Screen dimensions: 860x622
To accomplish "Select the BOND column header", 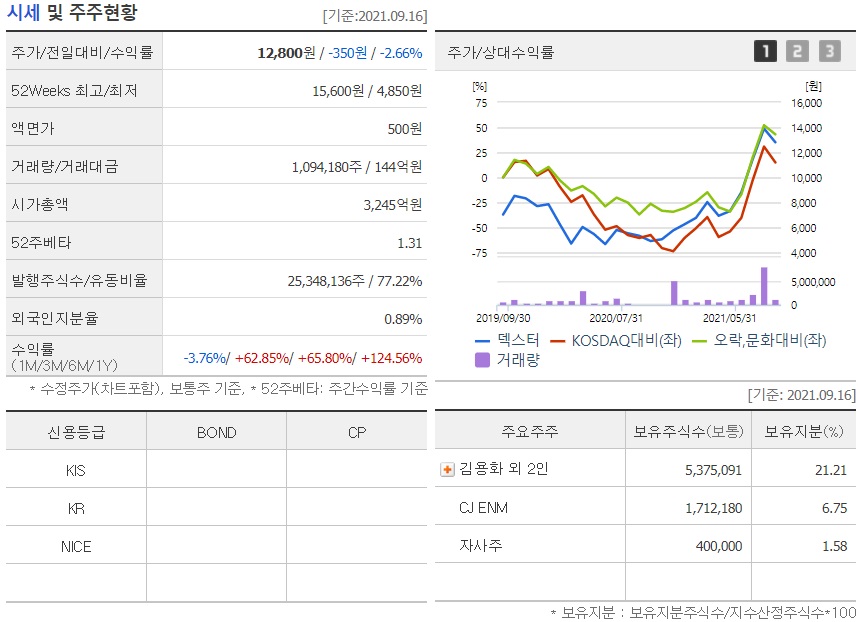I will click(217, 432).
